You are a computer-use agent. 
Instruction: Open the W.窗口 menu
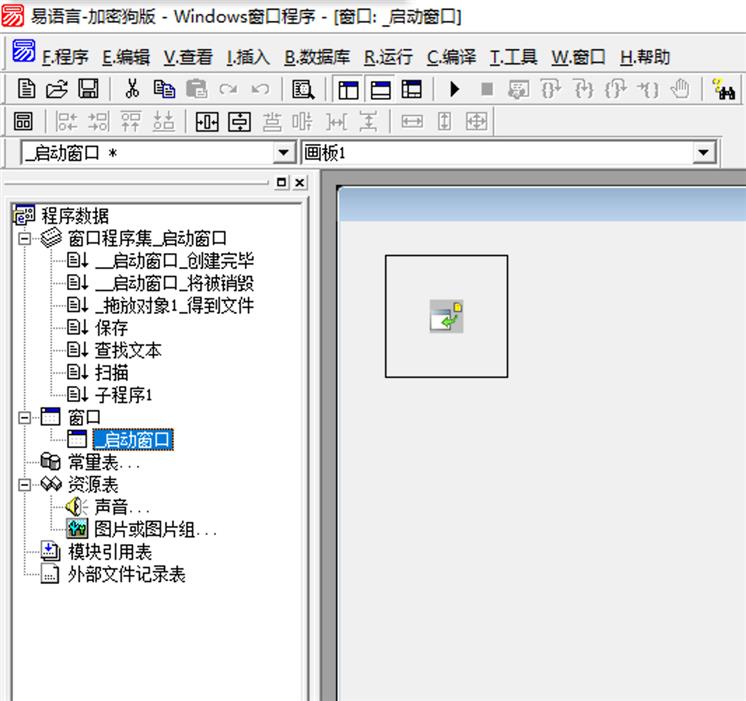[x=578, y=57]
